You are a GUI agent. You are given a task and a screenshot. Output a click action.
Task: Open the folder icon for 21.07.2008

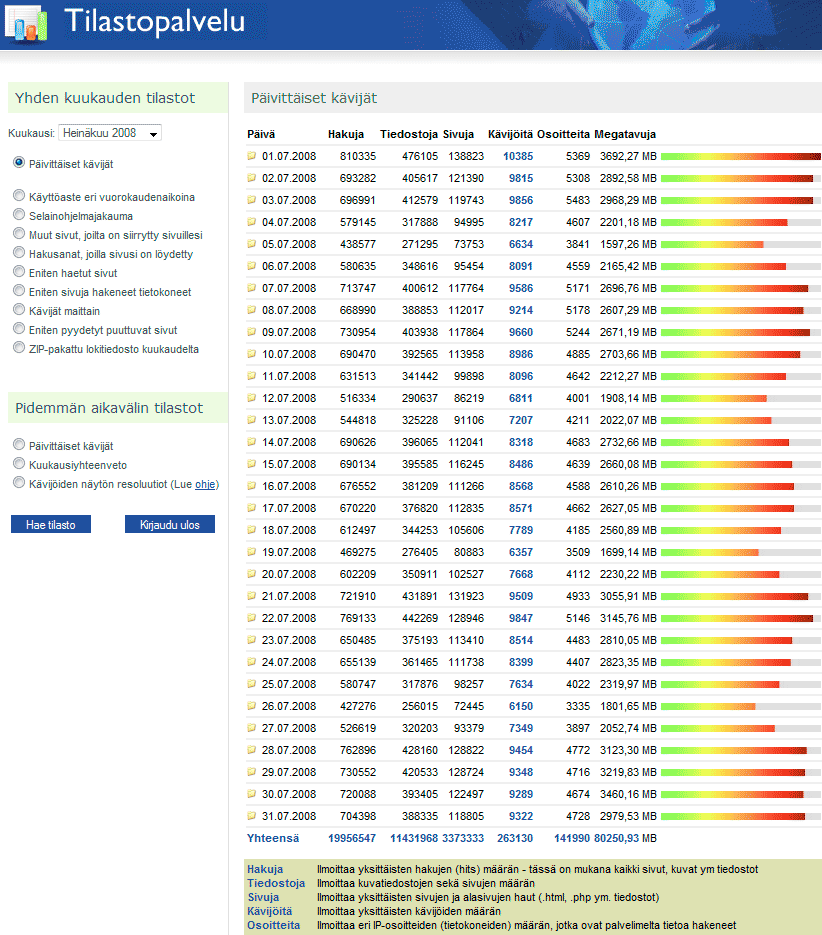(252, 596)
